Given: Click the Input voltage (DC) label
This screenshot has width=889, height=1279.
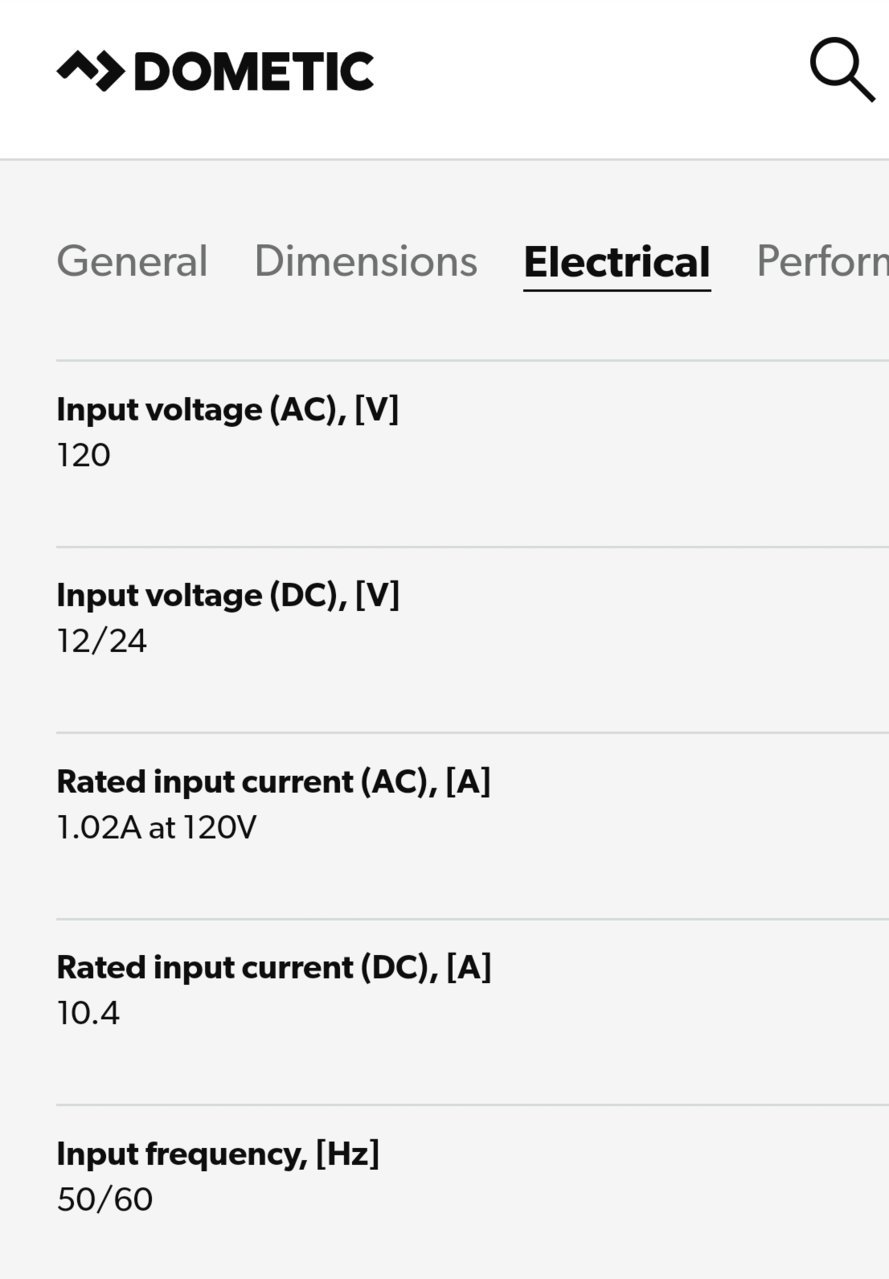Looking at the screenshot, I should point(228,595).
